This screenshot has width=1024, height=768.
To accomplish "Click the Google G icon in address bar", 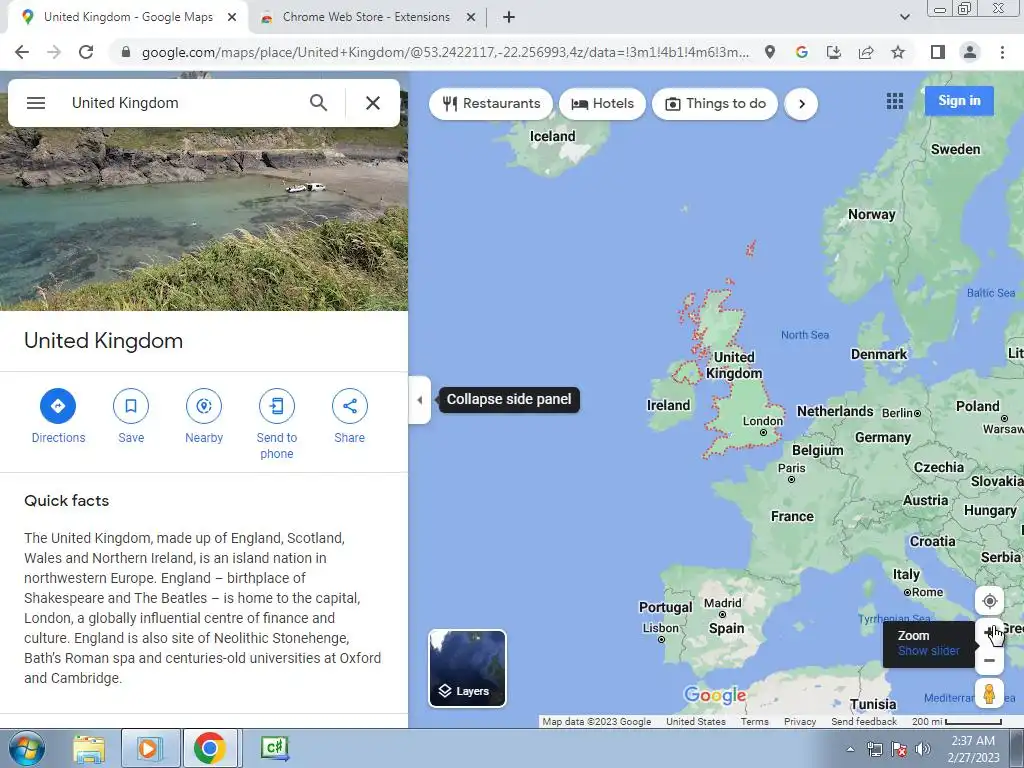I will click(802, 52).
